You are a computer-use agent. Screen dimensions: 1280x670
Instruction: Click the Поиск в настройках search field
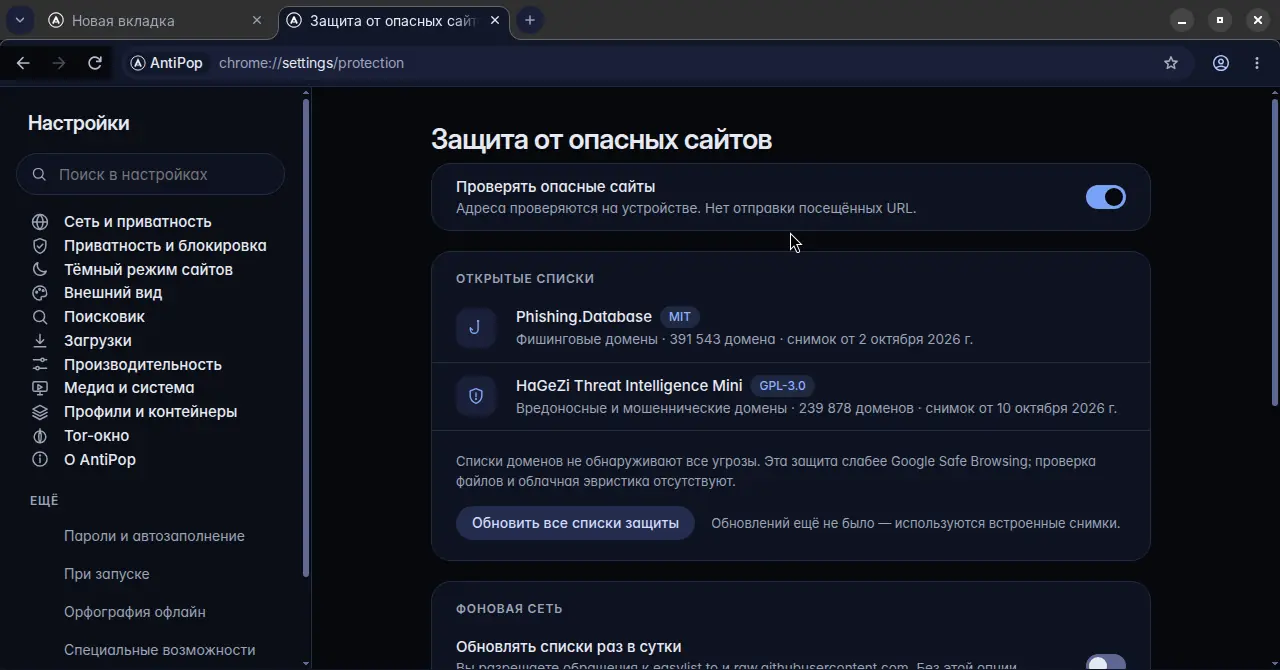(x=151, y=174)
